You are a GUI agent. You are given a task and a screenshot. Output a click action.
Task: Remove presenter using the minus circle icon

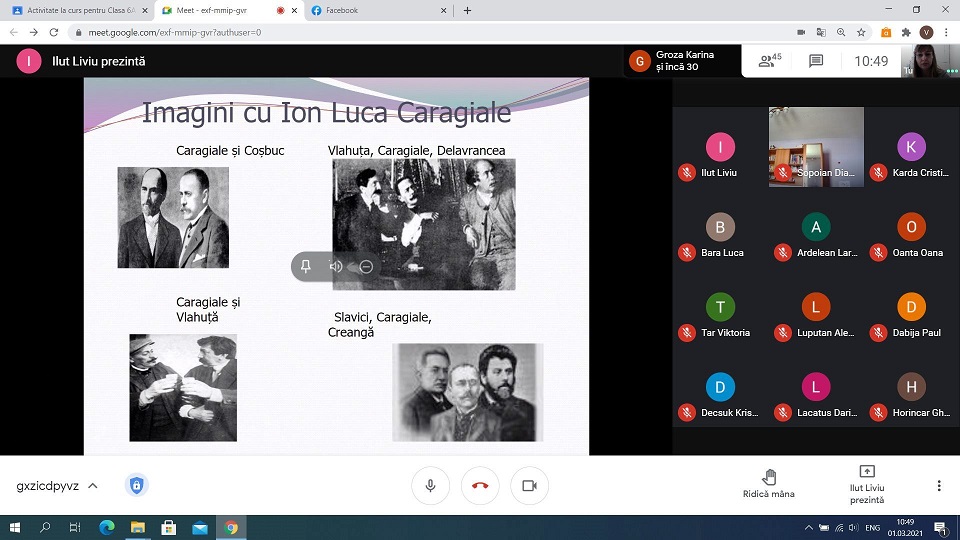(366, 266)
